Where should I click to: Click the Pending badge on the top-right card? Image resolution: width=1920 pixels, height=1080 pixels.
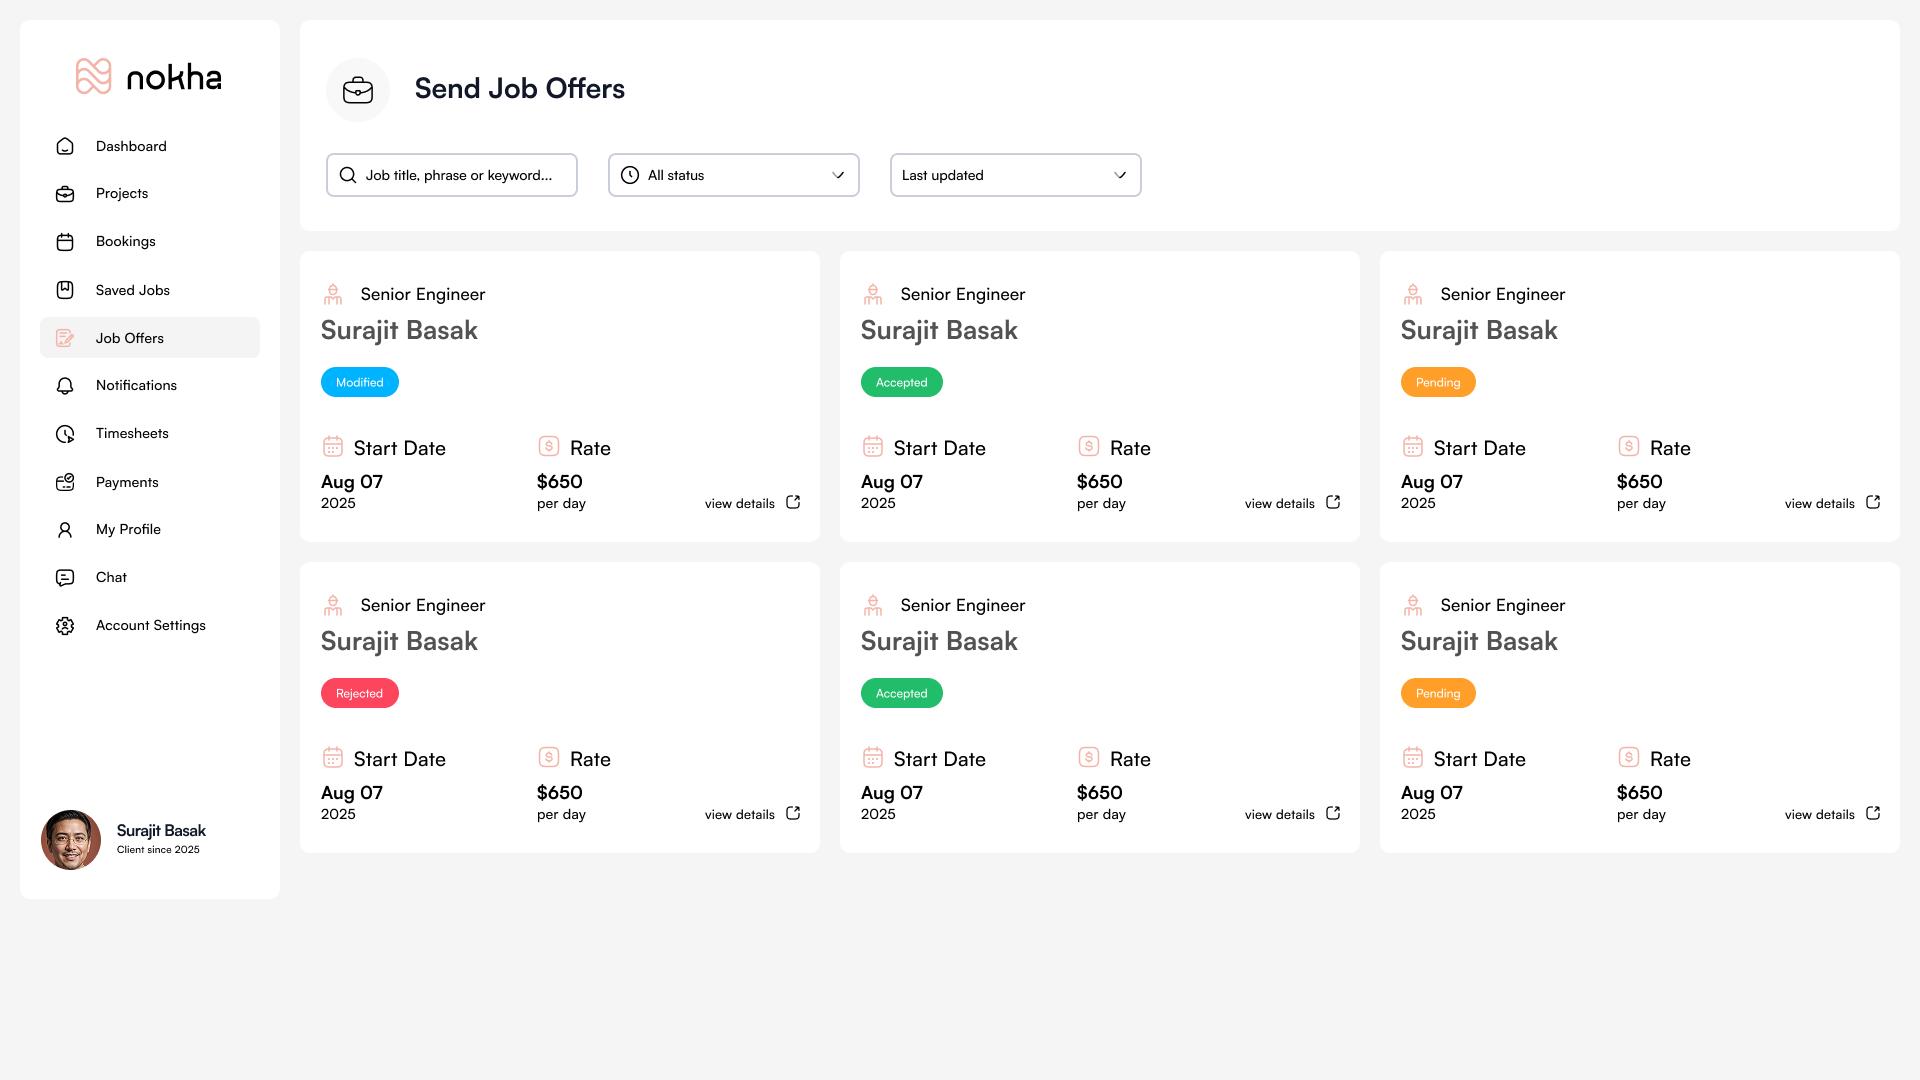[1437, 381]
